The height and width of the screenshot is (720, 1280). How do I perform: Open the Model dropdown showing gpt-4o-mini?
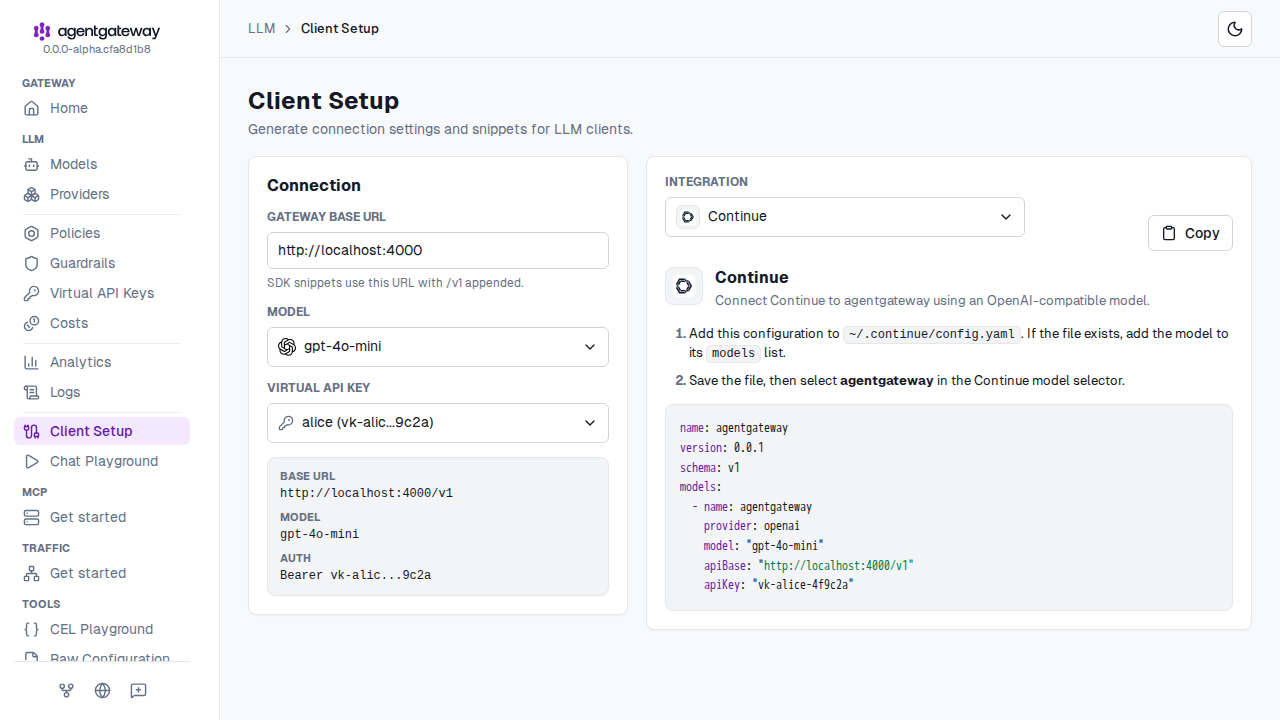pyautogui.click(x=438, y=347)
